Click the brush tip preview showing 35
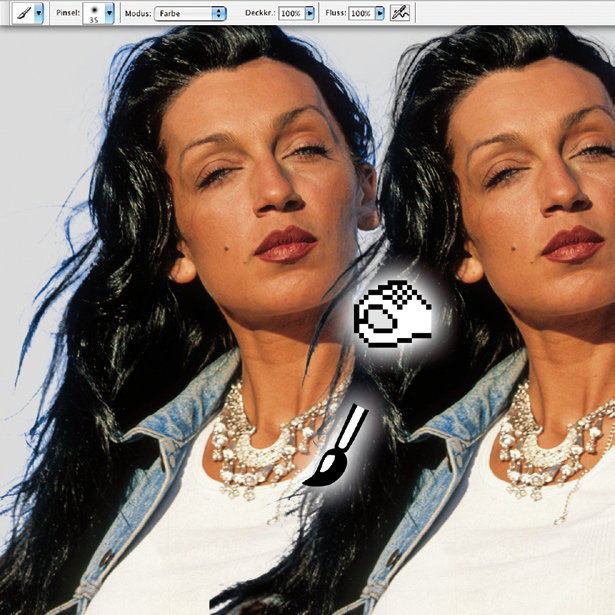 tap(93, 13)
